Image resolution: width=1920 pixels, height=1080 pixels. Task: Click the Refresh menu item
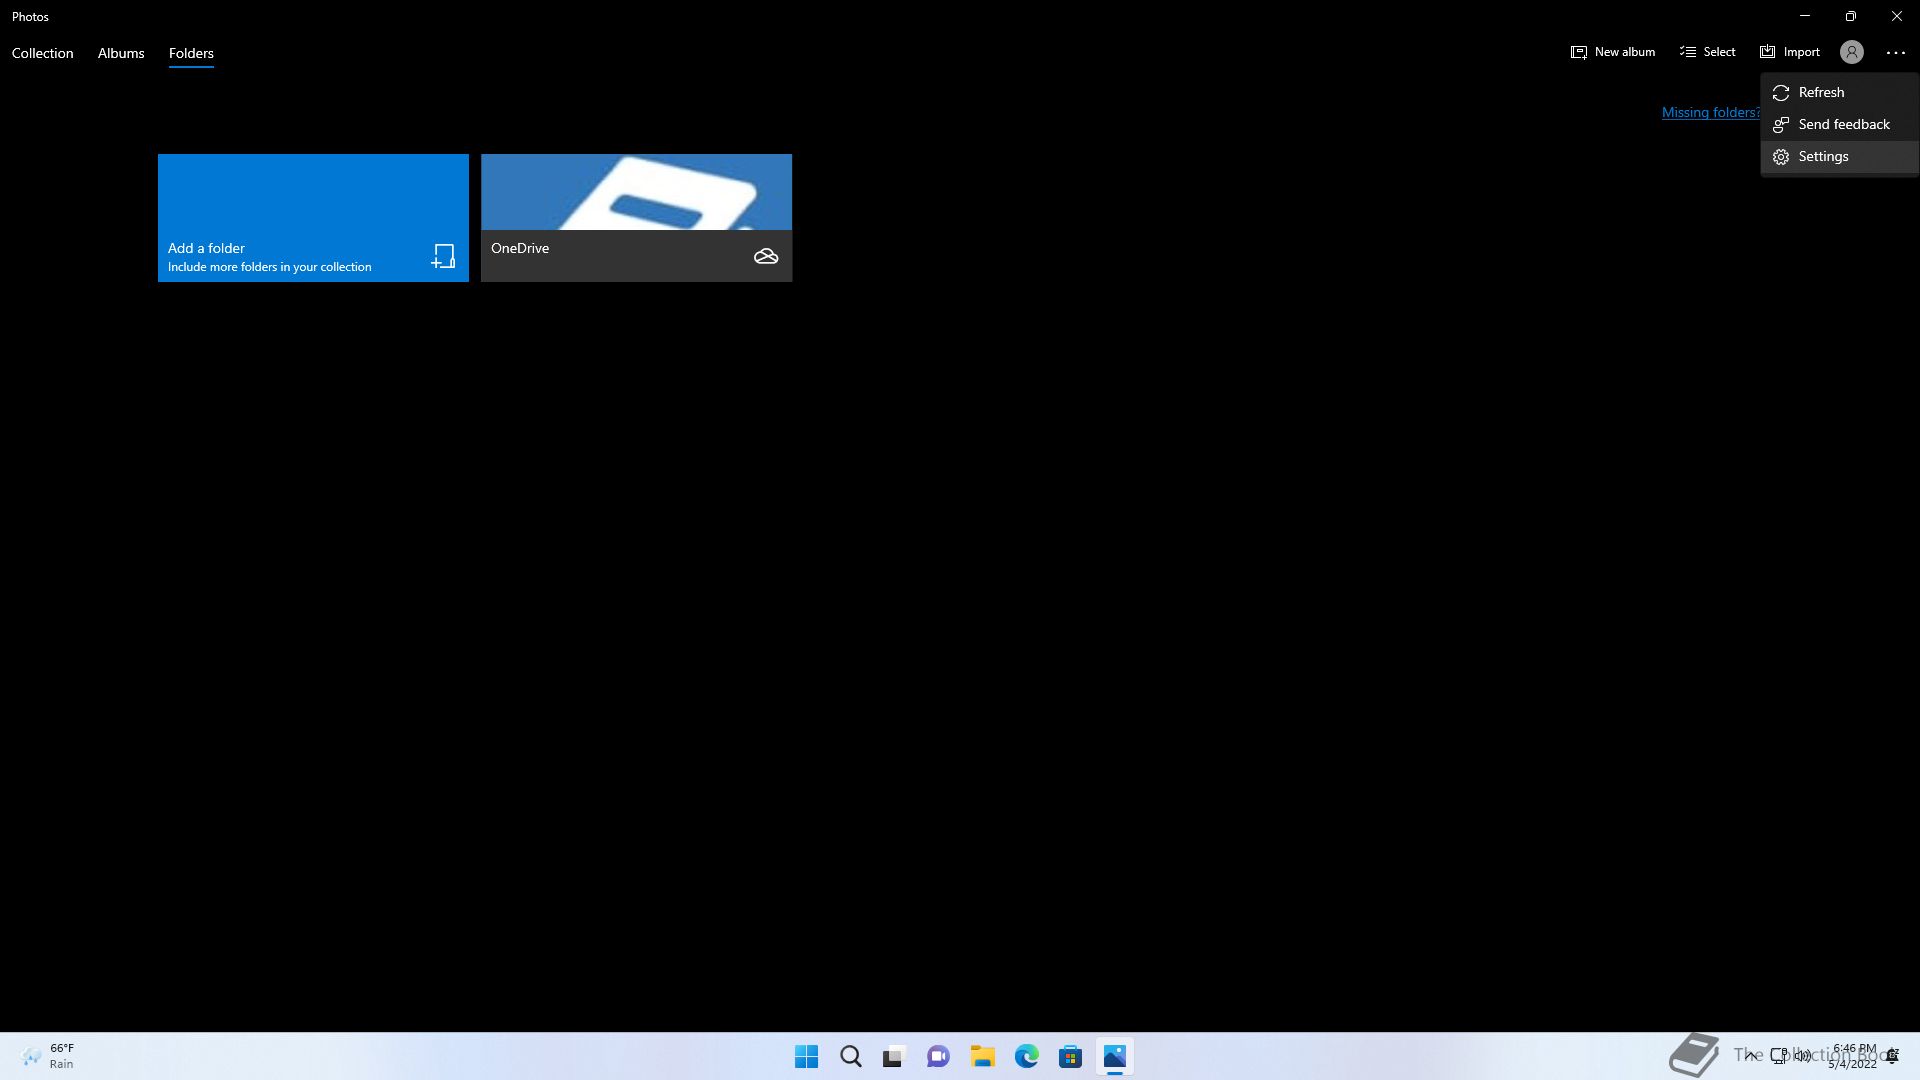click(x=1821, y=92)
